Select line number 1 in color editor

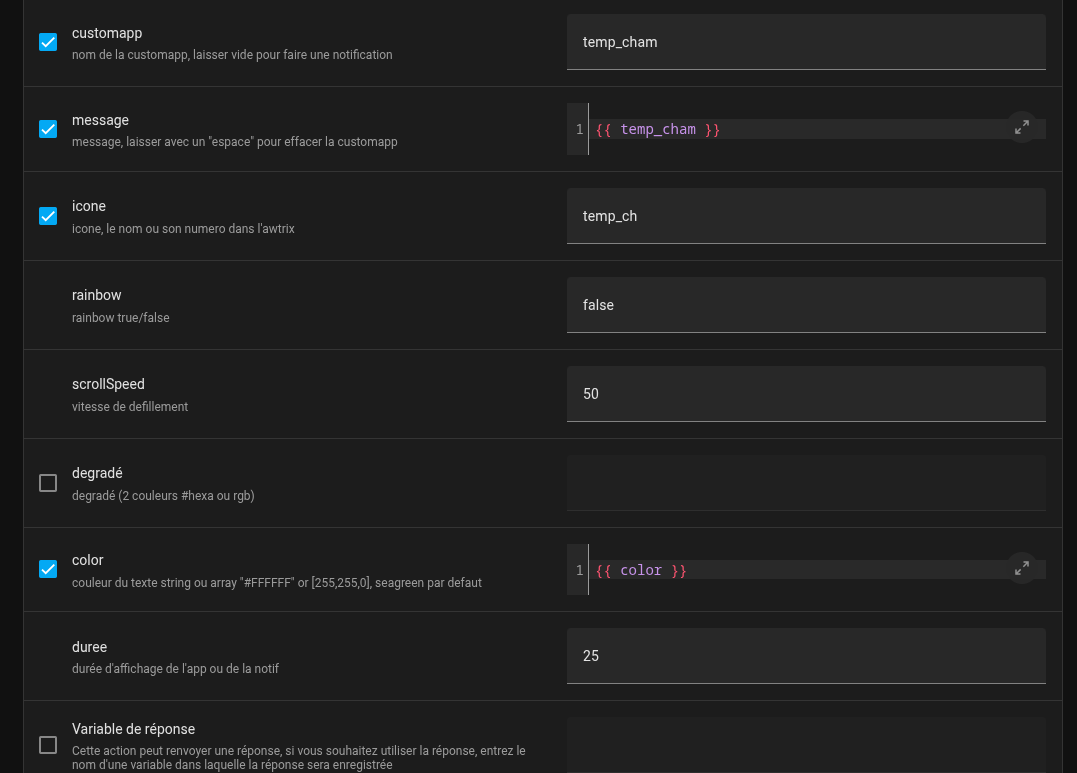pos(580,570)
